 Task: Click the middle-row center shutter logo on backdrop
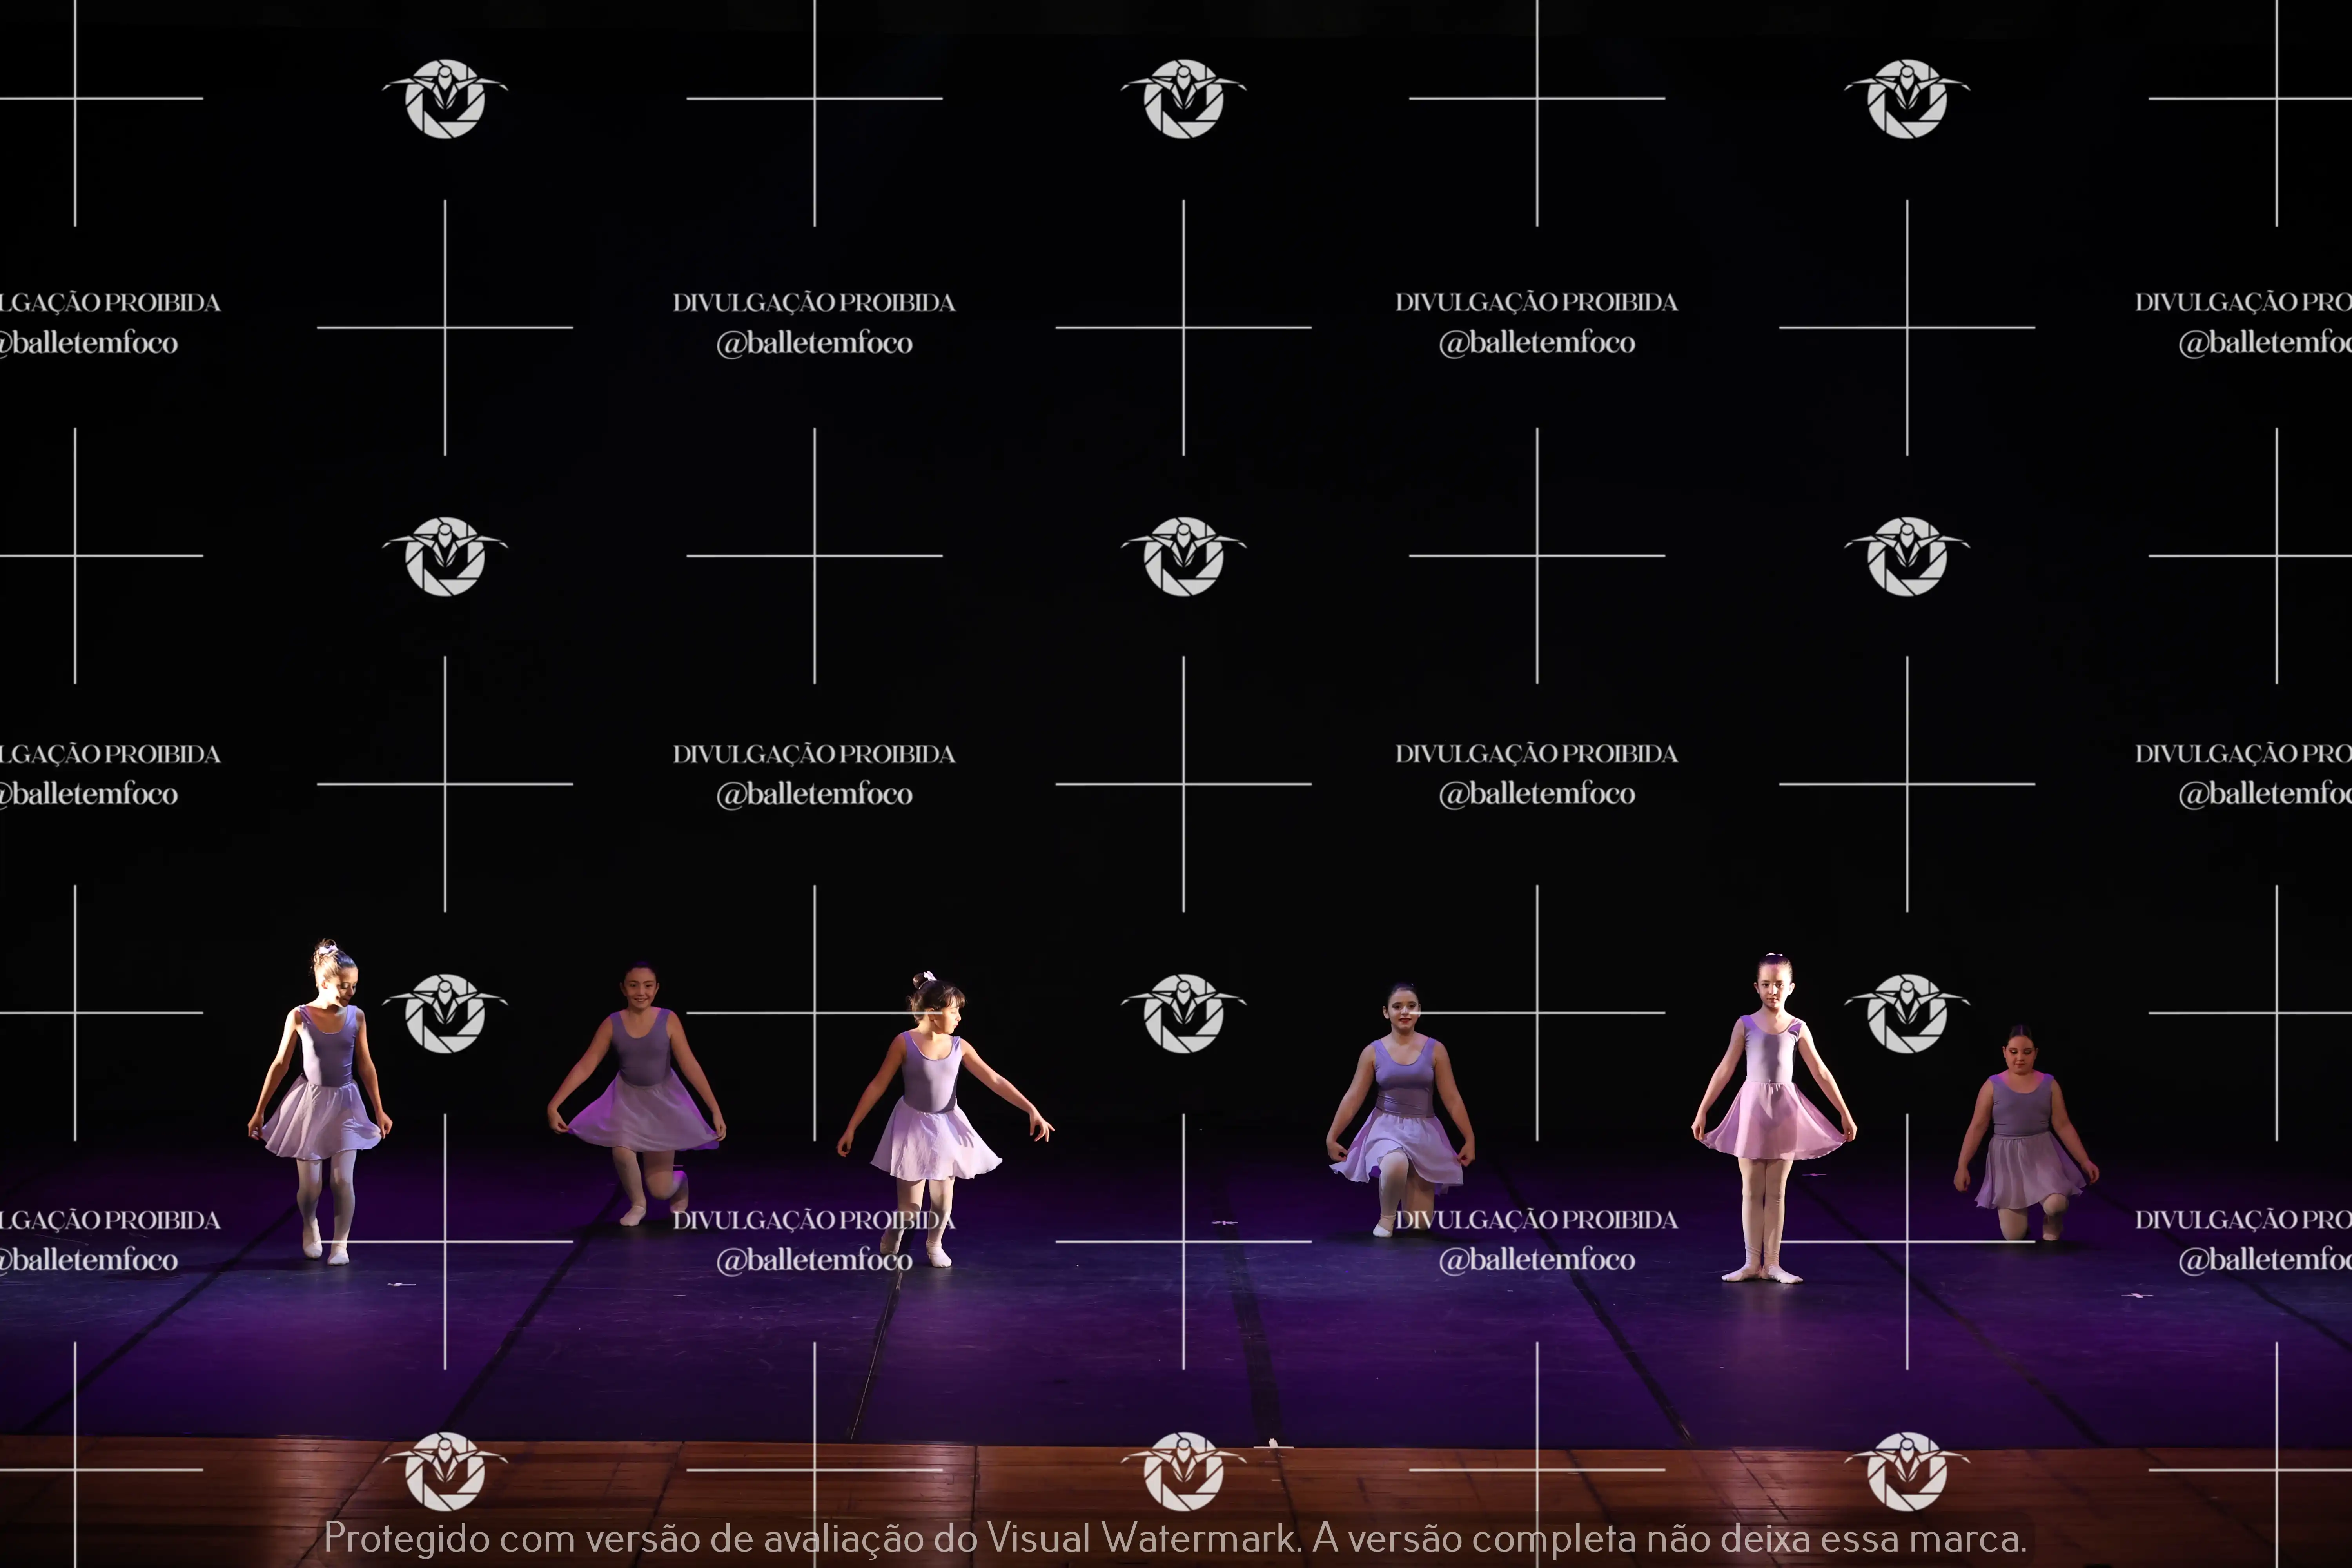point(1183,556)
